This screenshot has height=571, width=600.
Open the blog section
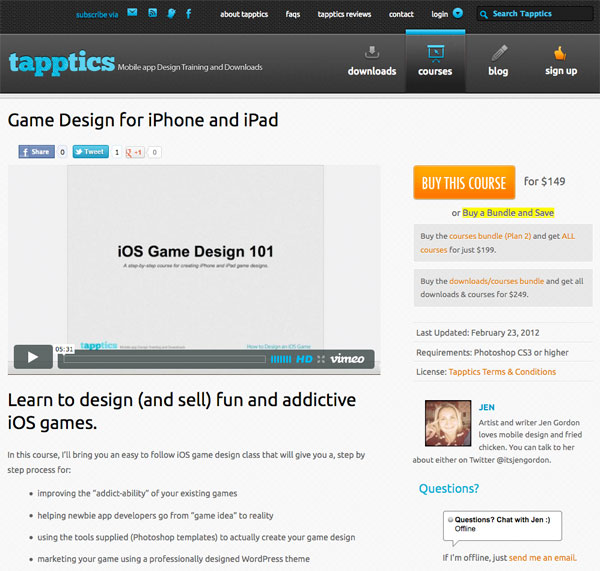[x=498, y=61]
